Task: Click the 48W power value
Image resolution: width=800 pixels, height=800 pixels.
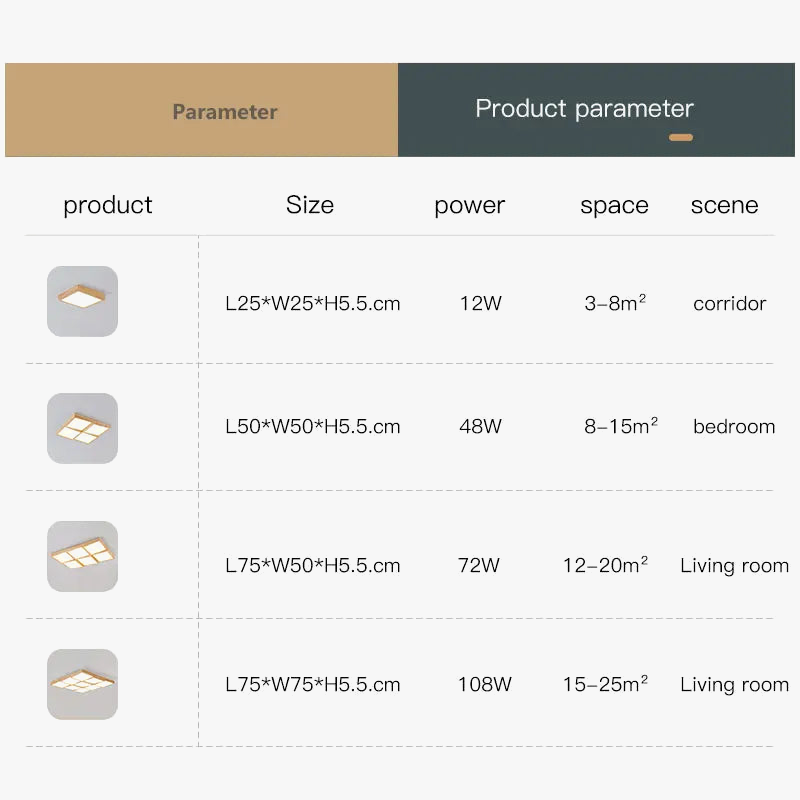Action: point(480,426)
